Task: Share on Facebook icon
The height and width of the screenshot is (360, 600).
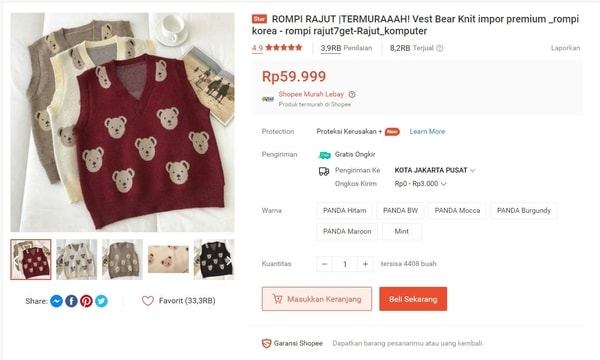Action: [x=71, y=301]
